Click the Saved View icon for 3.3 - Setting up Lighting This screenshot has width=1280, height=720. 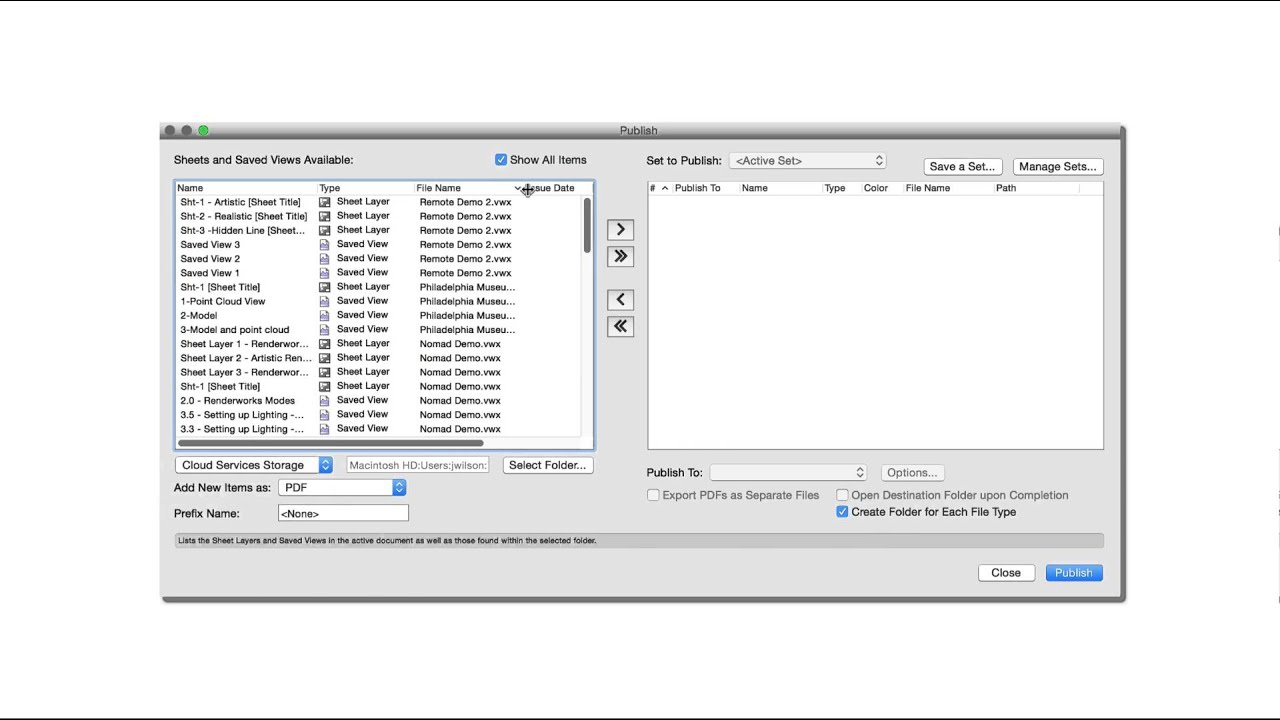click(325, 429)
